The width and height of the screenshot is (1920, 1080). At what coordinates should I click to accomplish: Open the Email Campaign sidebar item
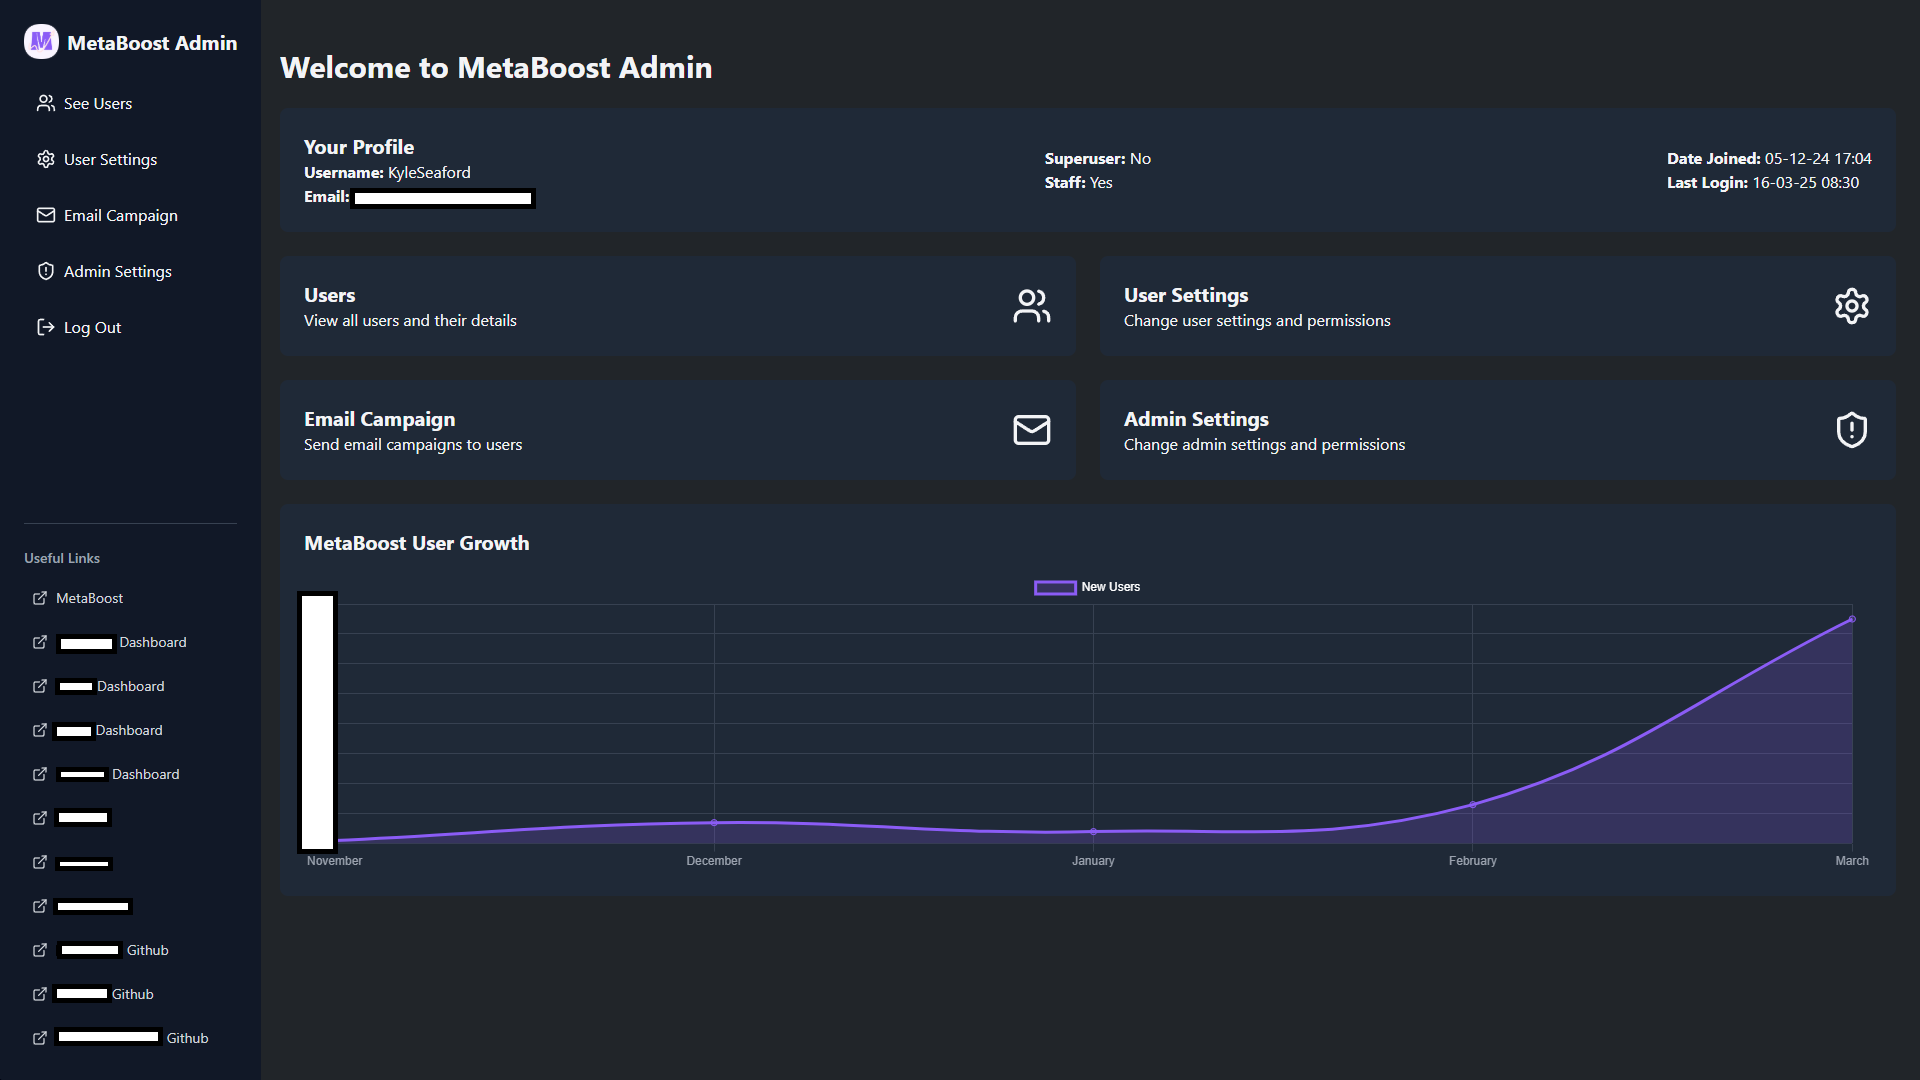pos(120,215)
